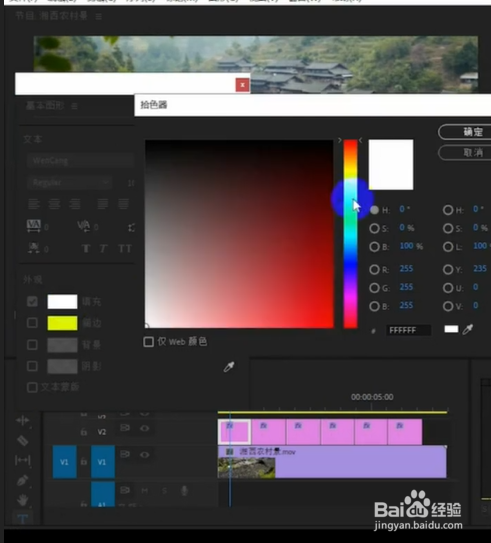Check the 仅 Web 颜色 checkbox
The height and width of the screenshot is (543, 491).
[149, 342]
